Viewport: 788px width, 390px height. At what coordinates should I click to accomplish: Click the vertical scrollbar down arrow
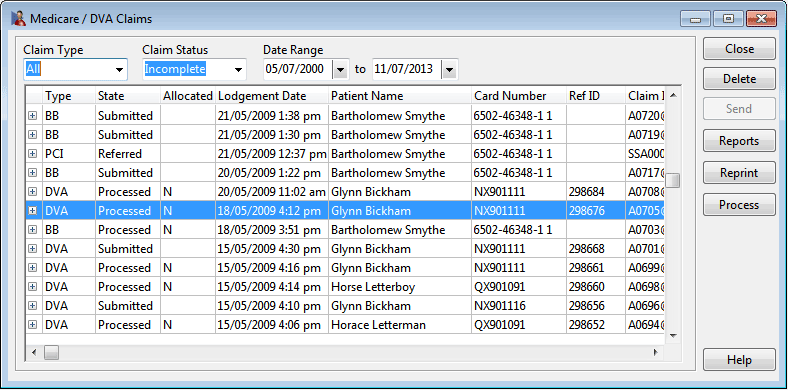673,336
